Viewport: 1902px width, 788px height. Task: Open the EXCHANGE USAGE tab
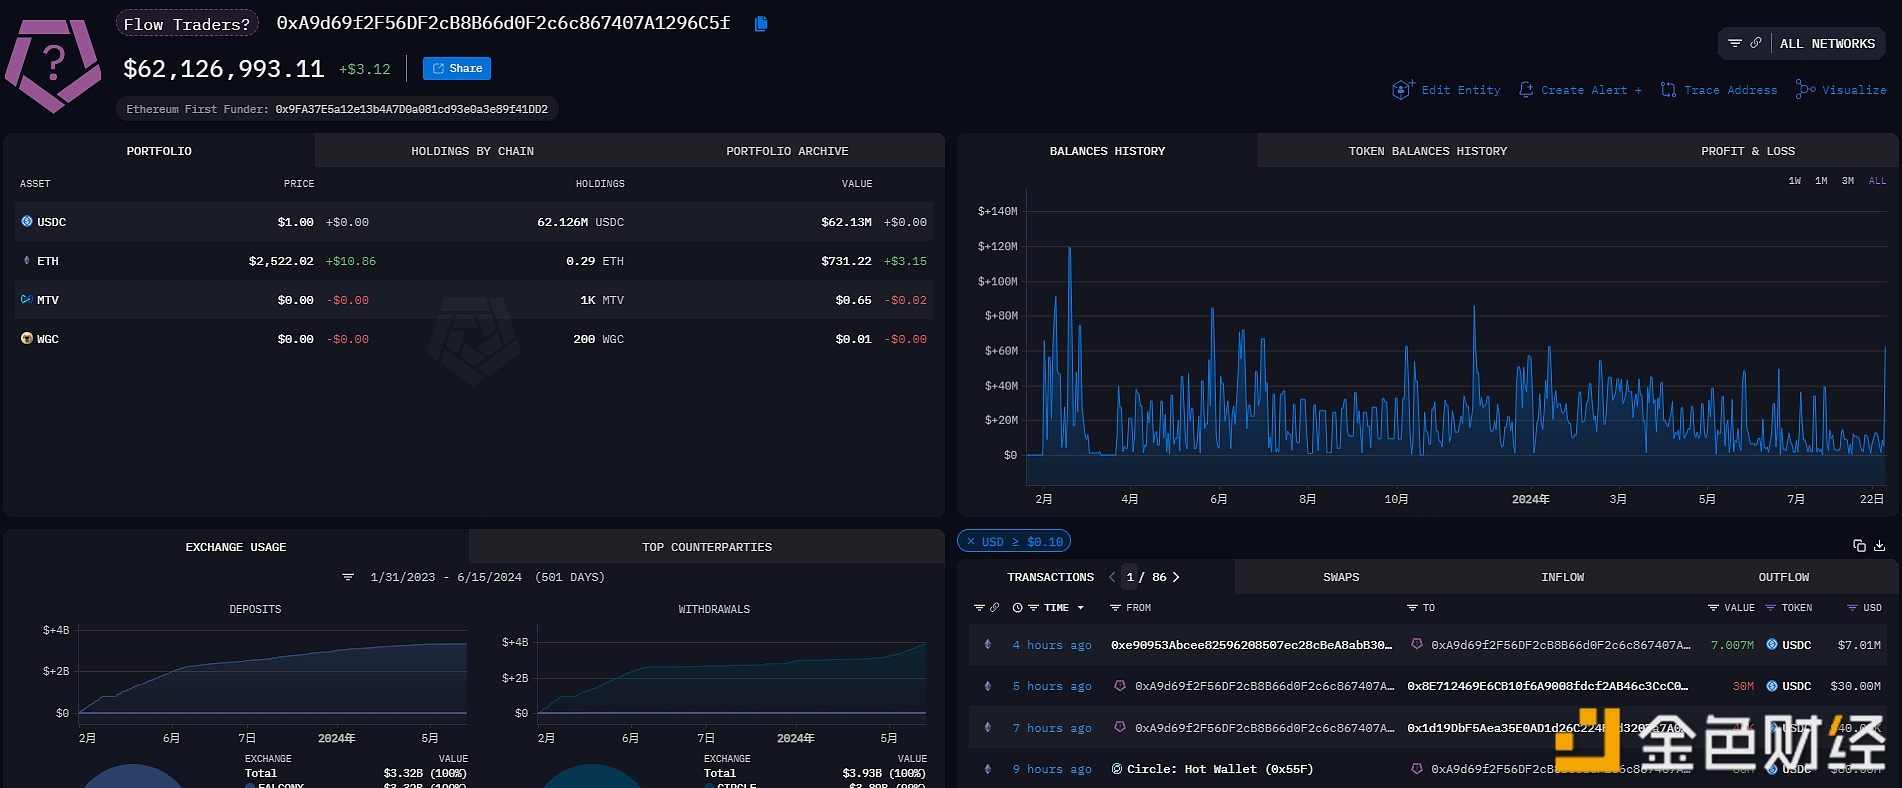pos(236,547)
